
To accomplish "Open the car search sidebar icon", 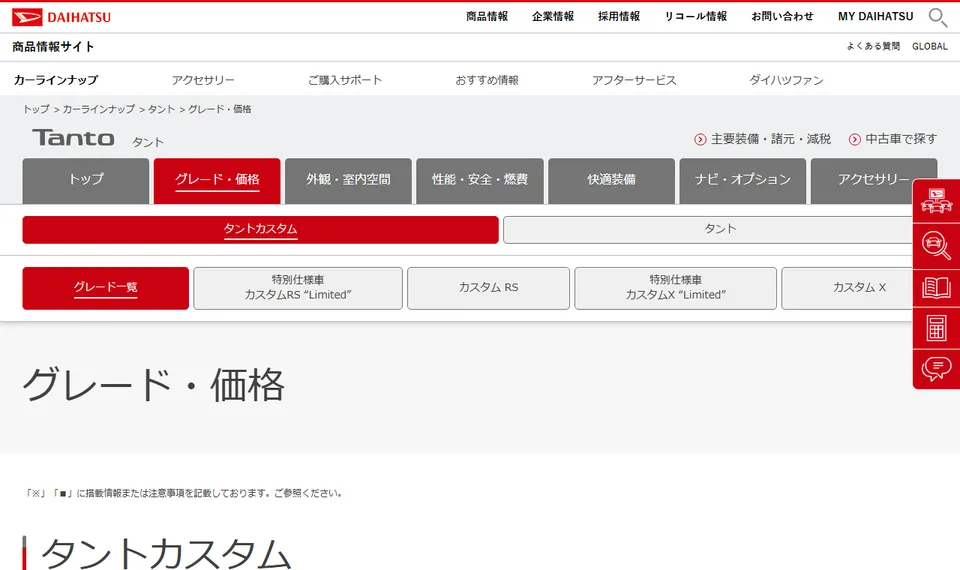I will (936, 244).
